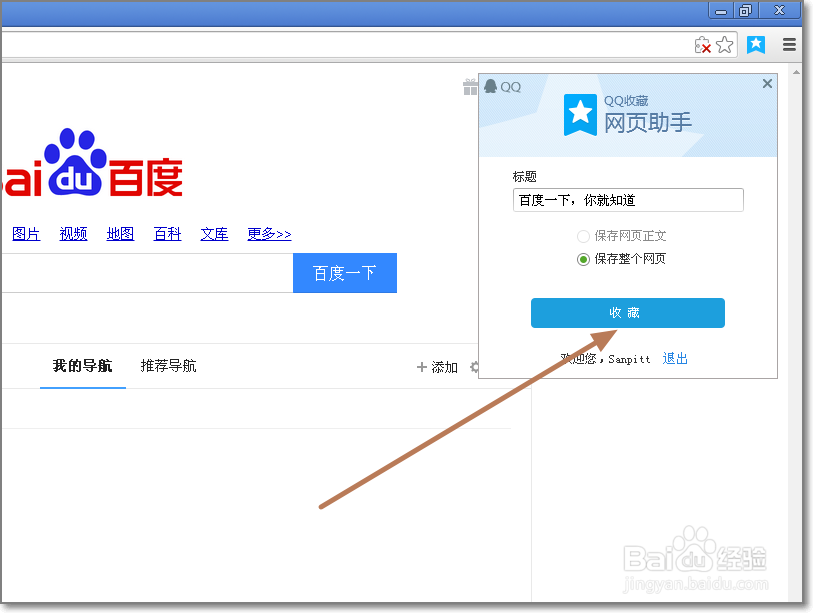This screenshot has height=613, width=813.
Task: Click the page scrollbar up arrow
Action: 796,72
